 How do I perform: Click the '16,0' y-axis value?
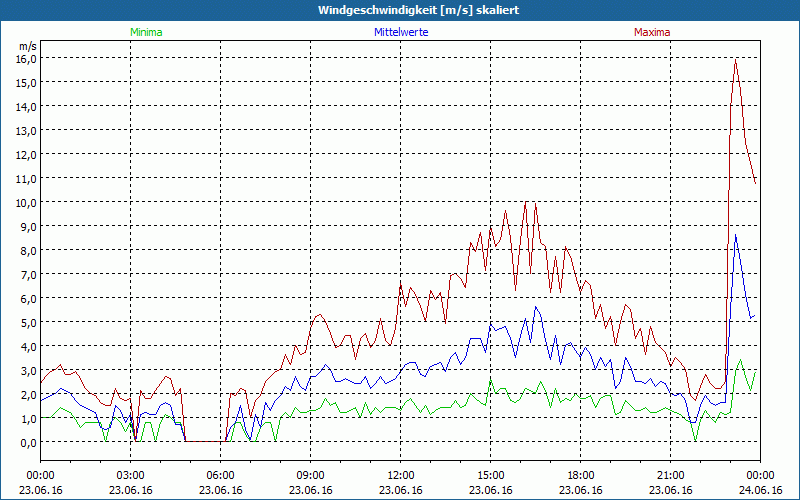click(x=28, y=58)
